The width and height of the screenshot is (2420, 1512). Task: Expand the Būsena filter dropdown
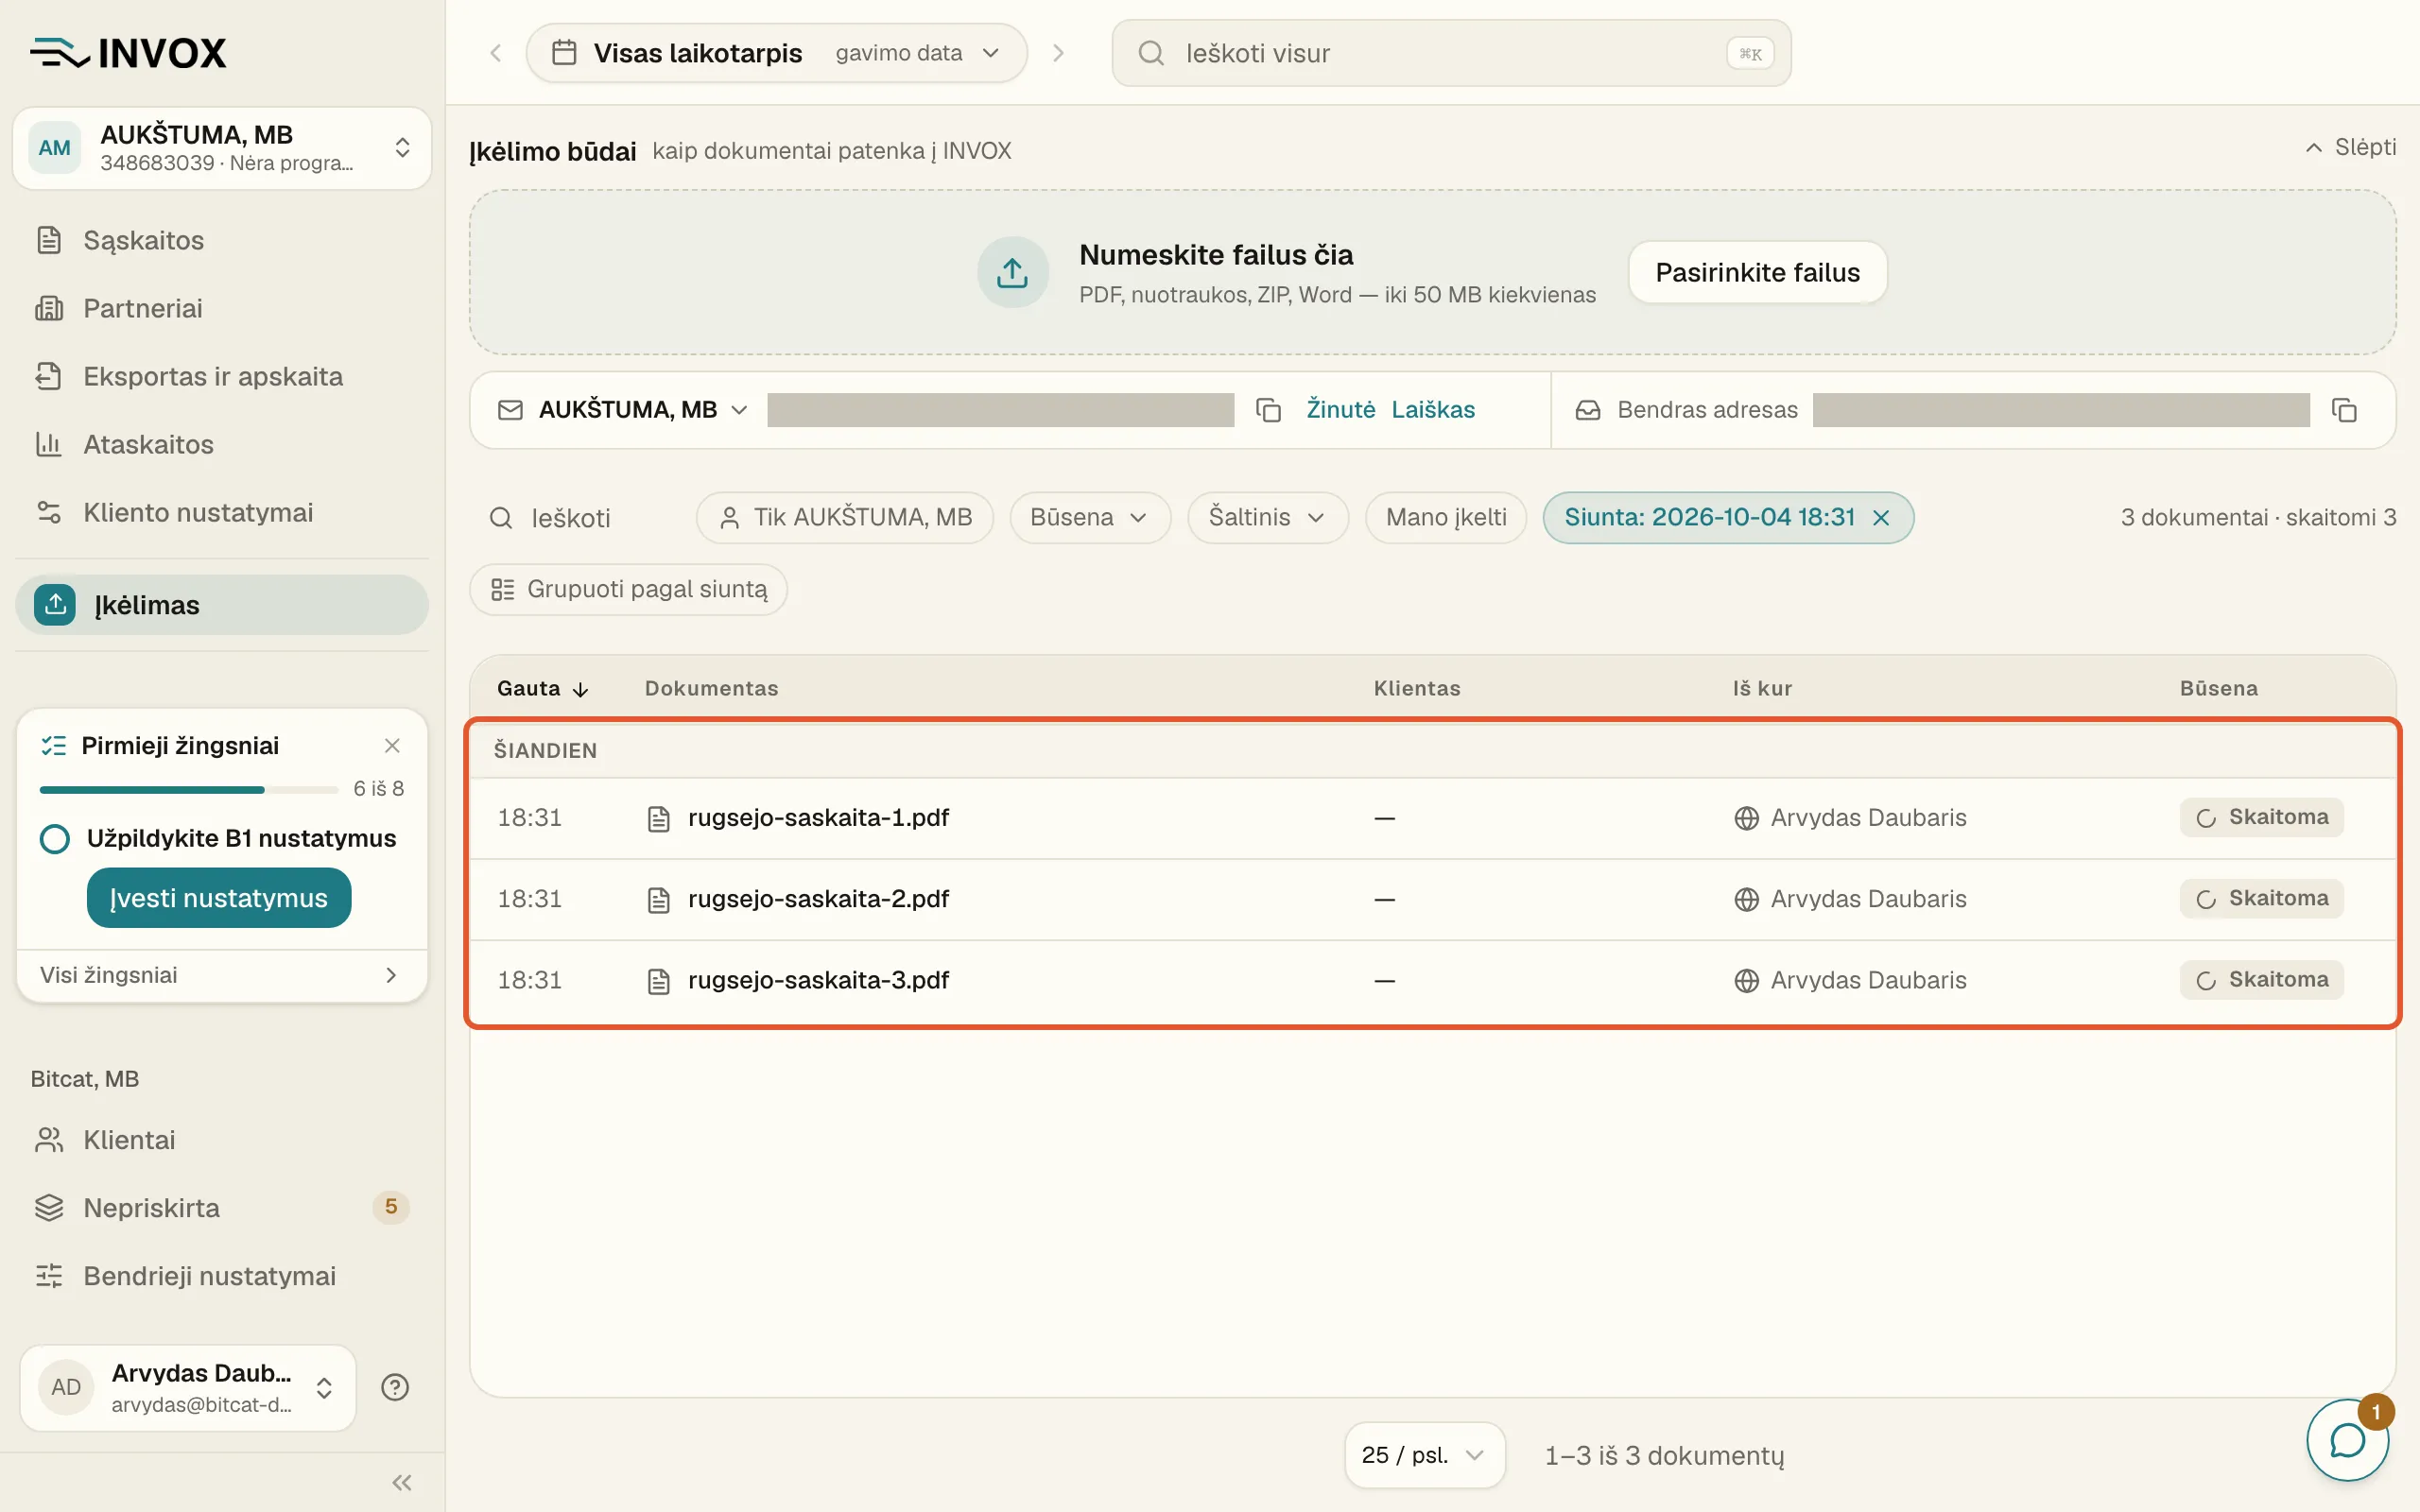click(1090, 518)
